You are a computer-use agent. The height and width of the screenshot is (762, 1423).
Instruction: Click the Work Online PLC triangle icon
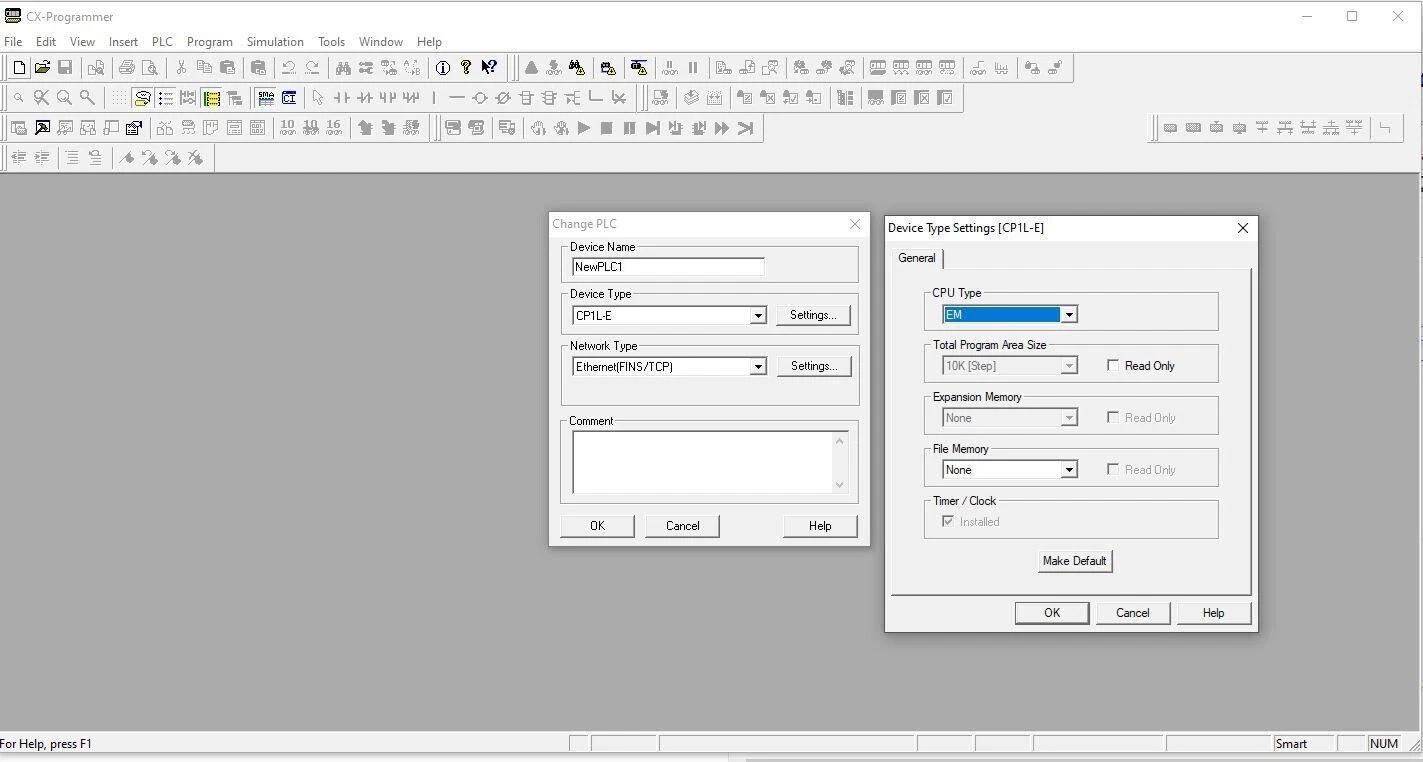(x=531, y=68)
